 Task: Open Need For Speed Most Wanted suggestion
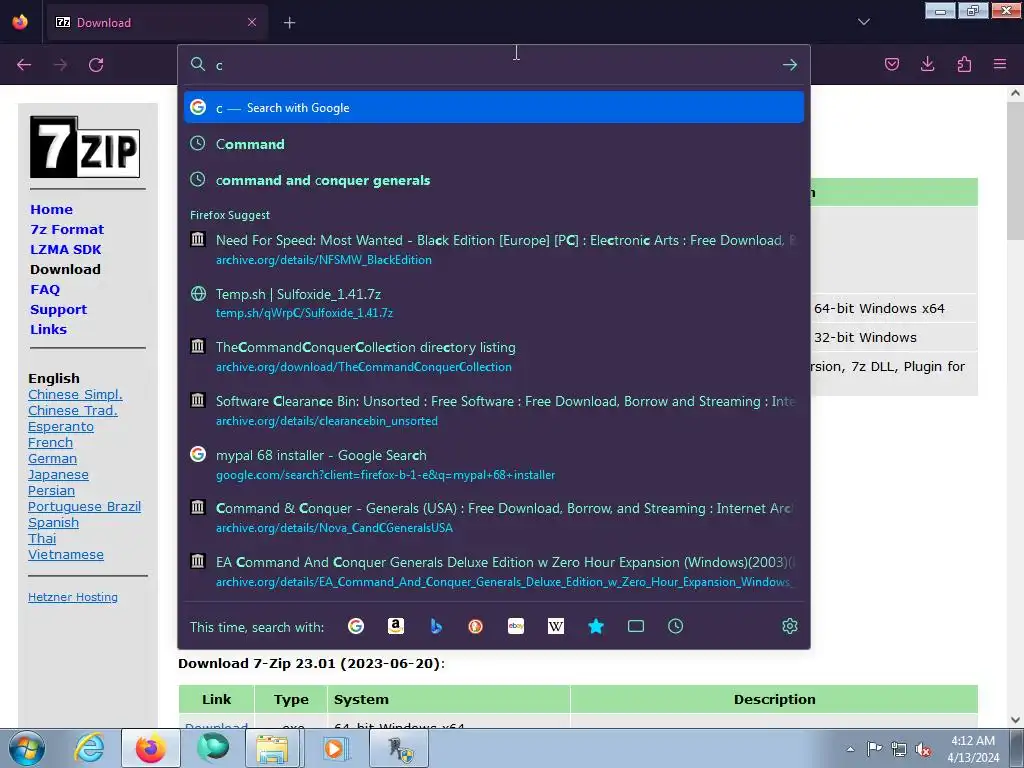[494, 249]
